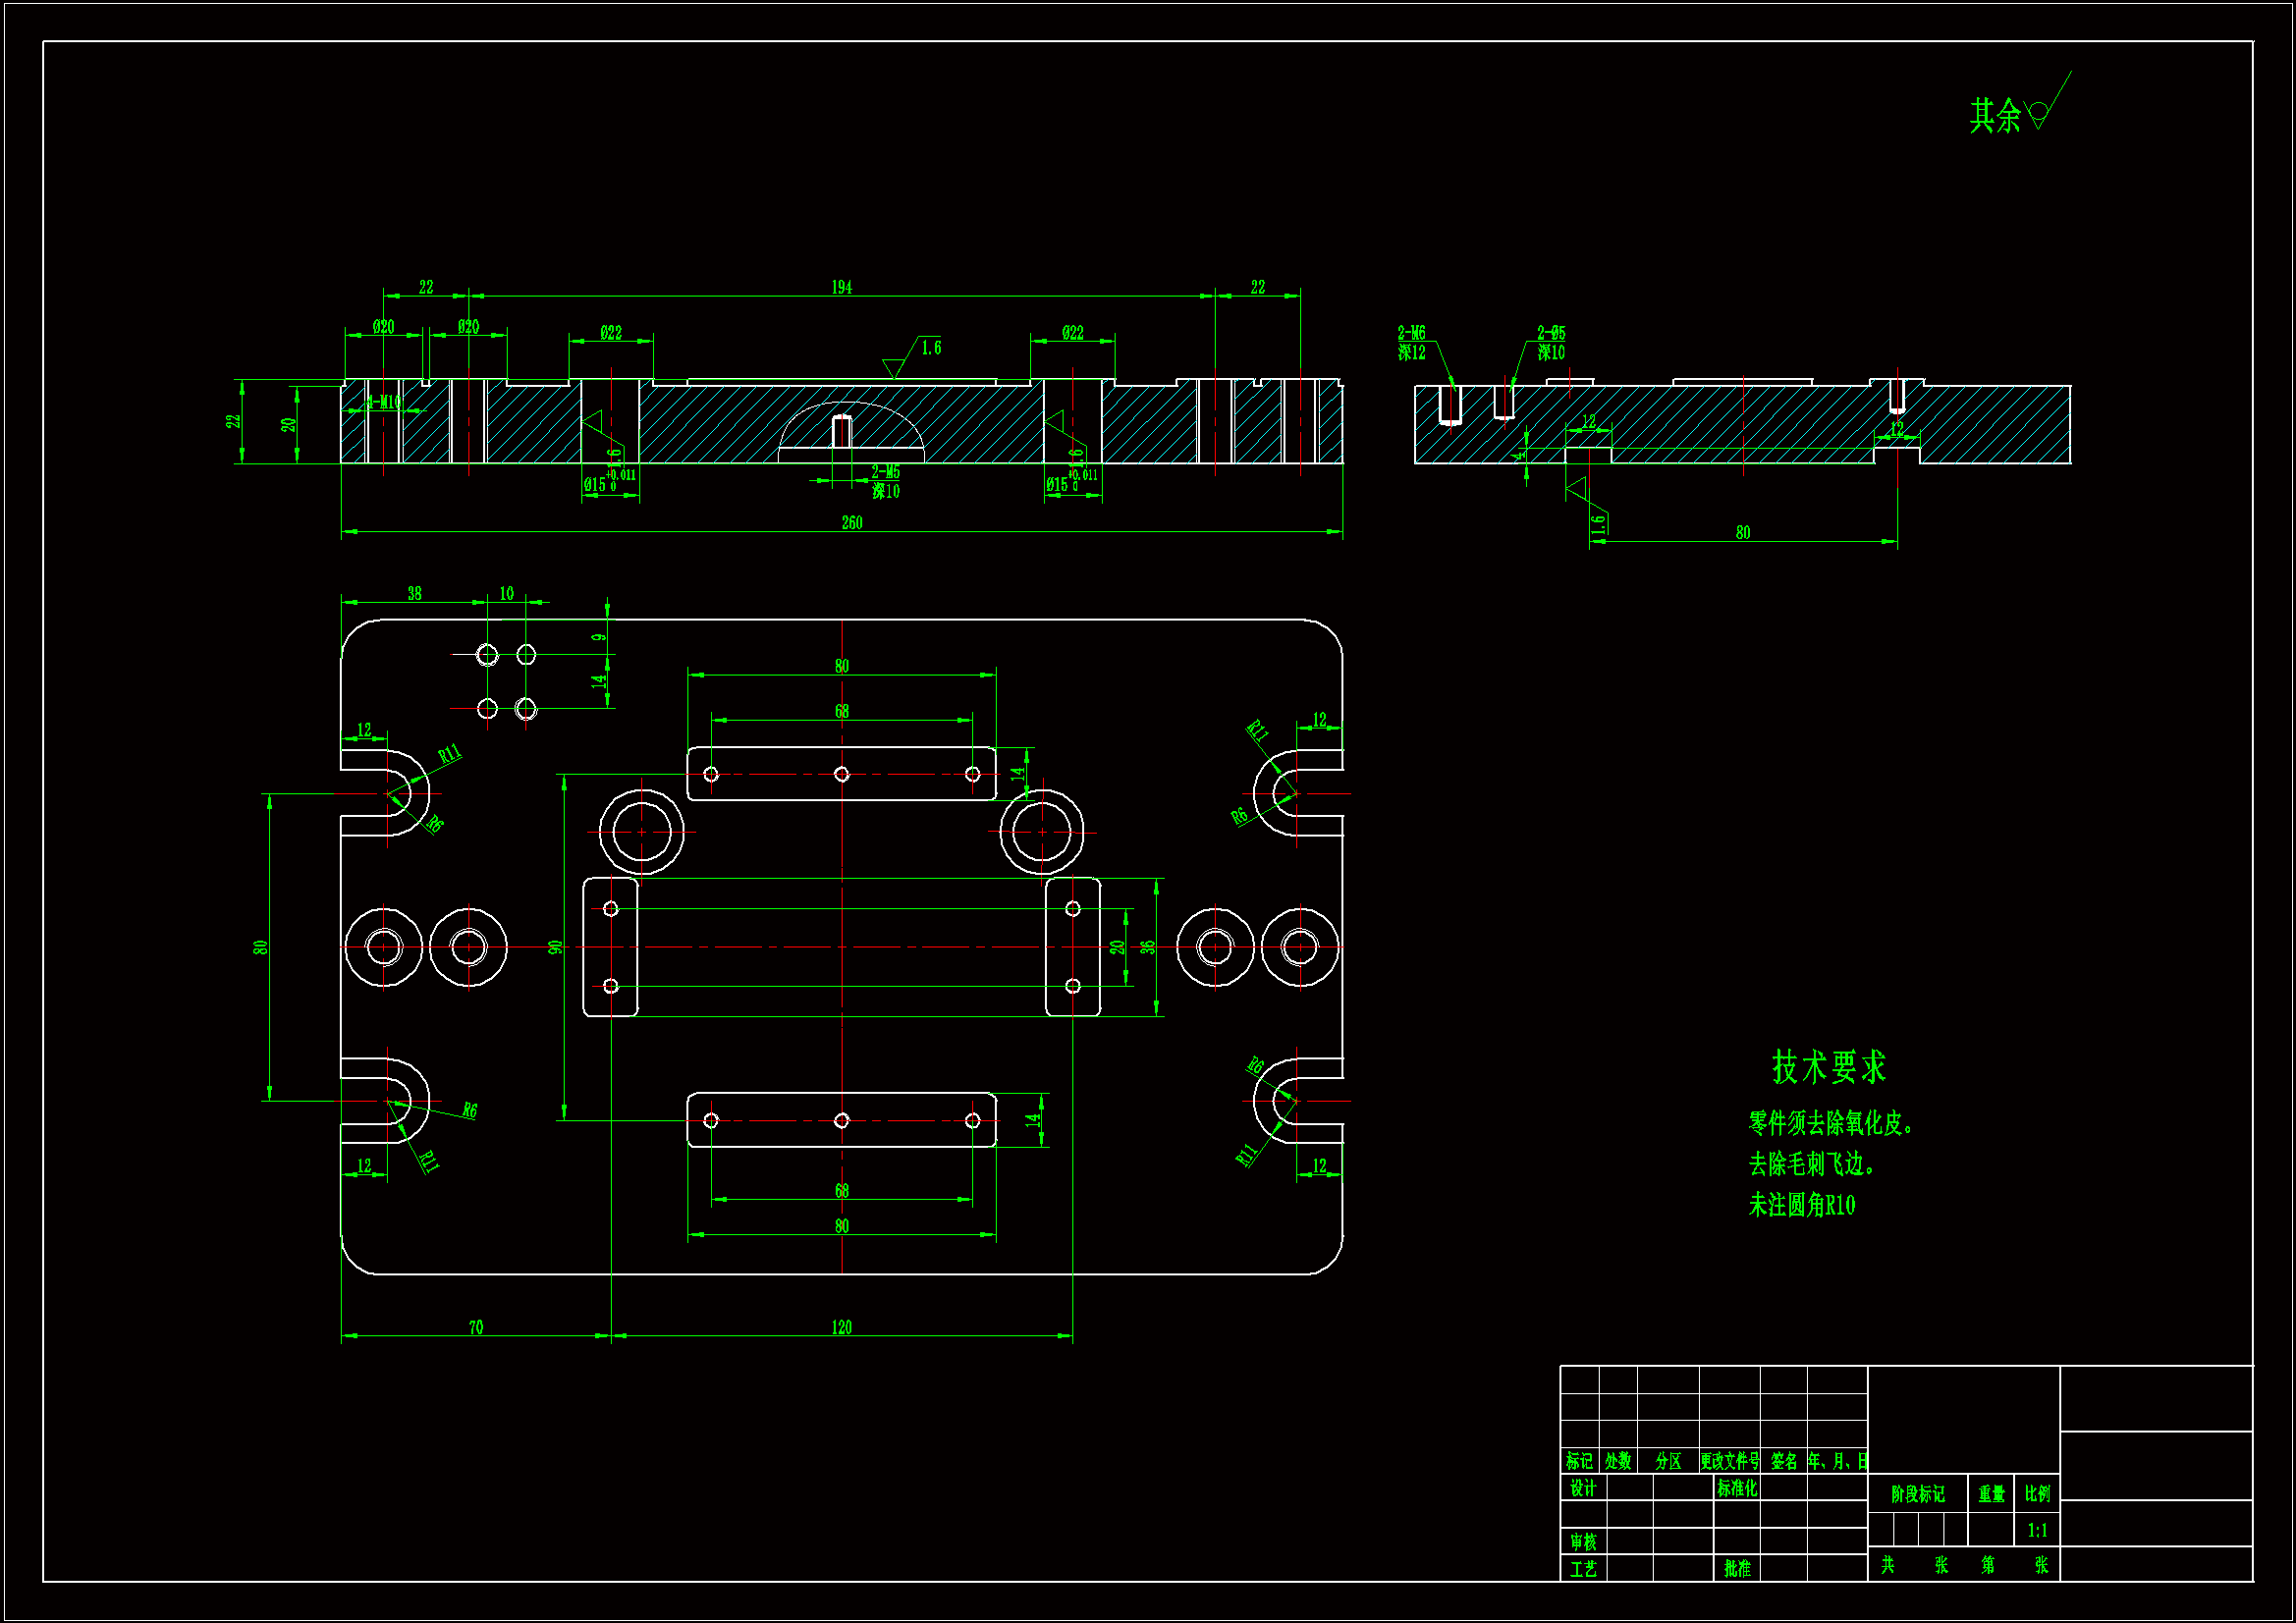Select the 2-M5 深10 label
The image size is (2296, 1623).
pos(886,481)
